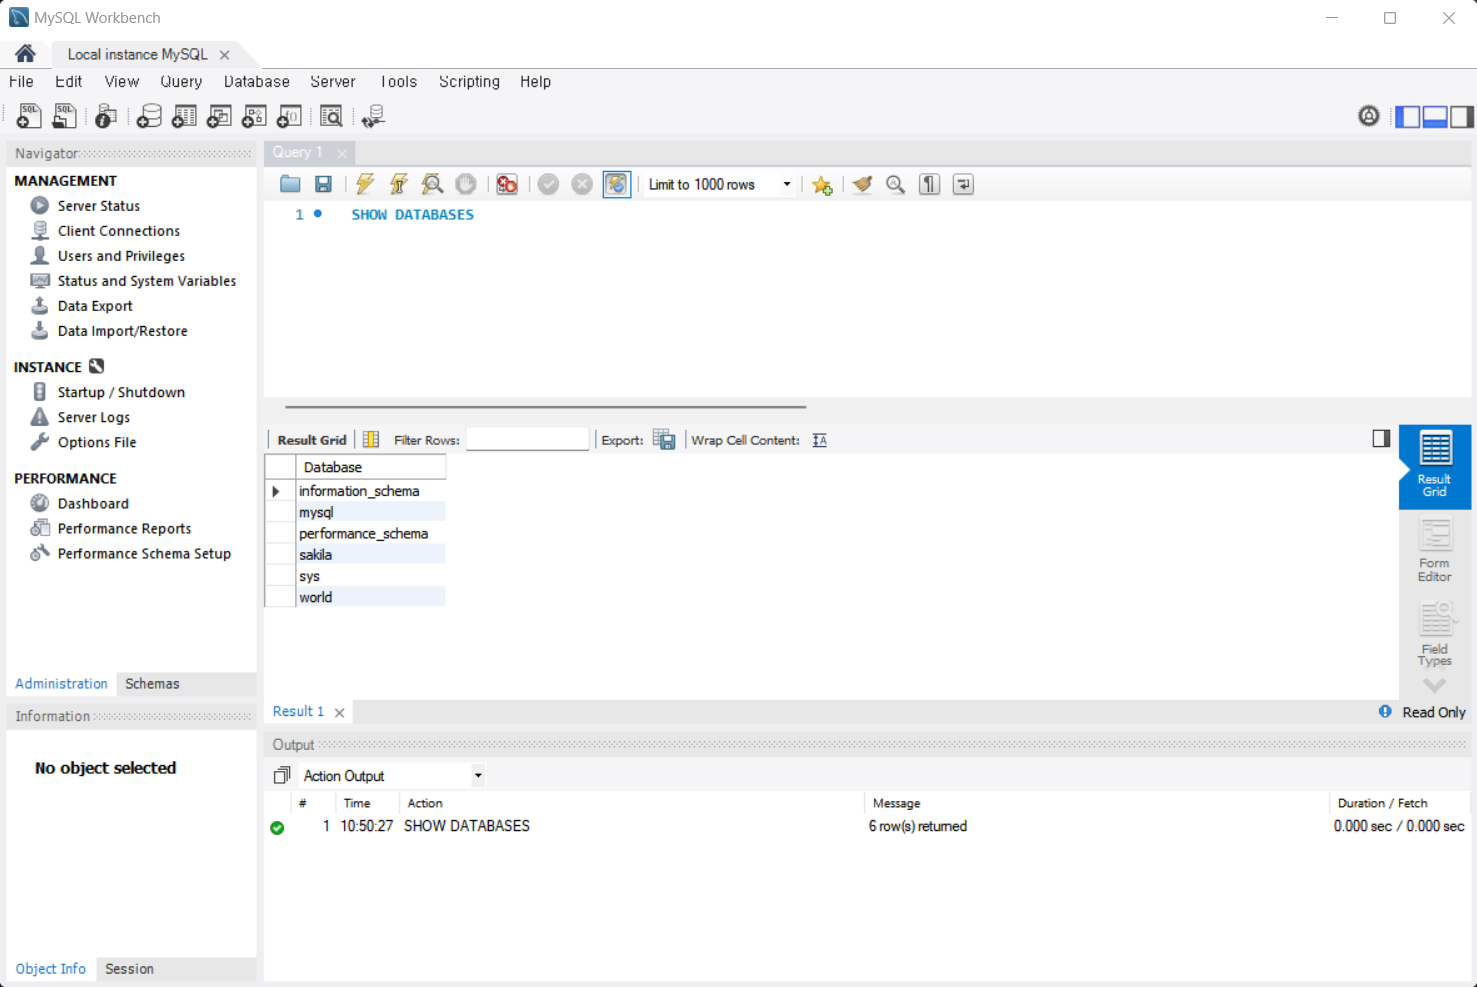The width and height of the screenshot is (1477, 987).
Task: Toggle result grid form view icon
Action: pyautogui.click(x=371, y=439)
